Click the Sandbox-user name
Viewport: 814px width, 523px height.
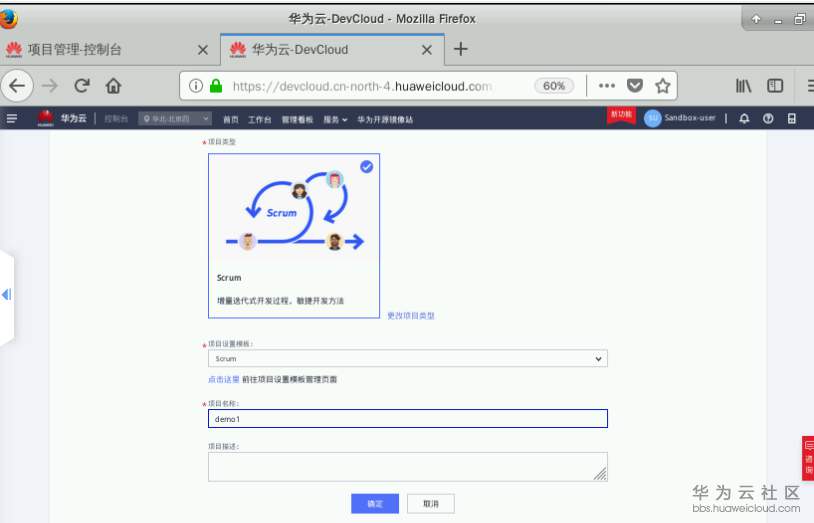690,118
